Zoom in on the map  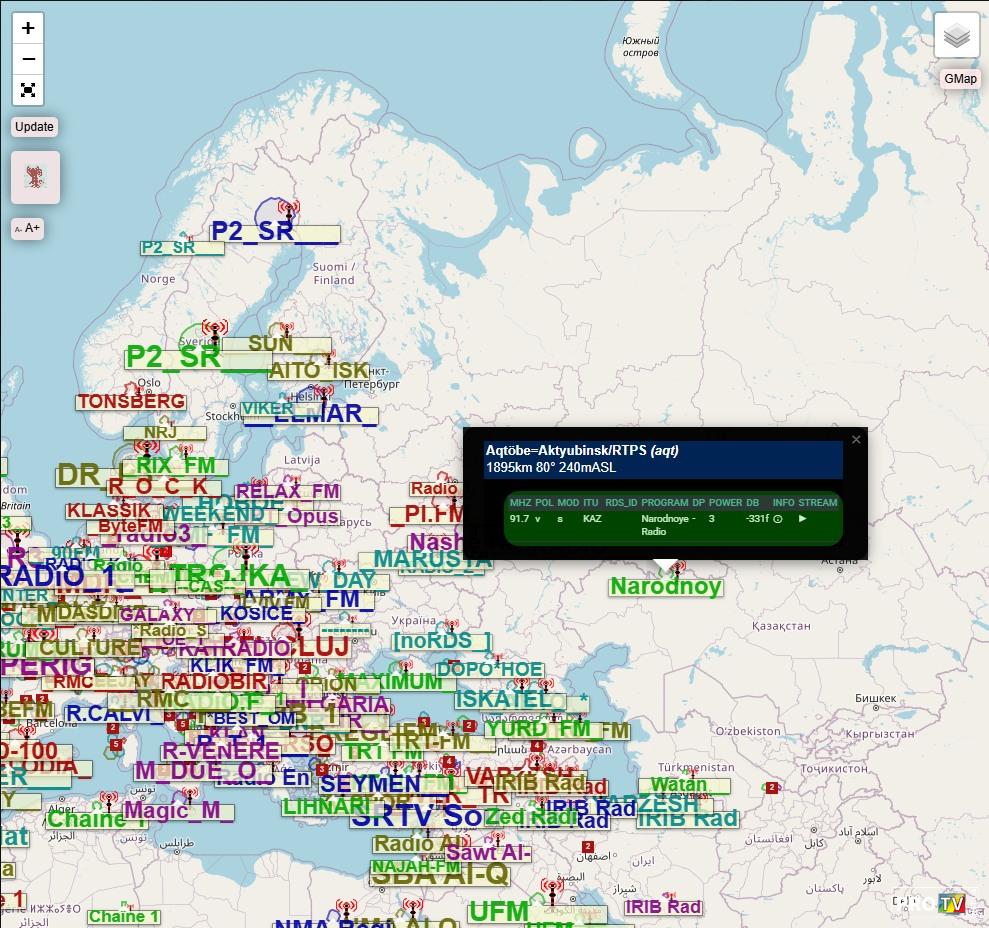[x=28, y=28]
